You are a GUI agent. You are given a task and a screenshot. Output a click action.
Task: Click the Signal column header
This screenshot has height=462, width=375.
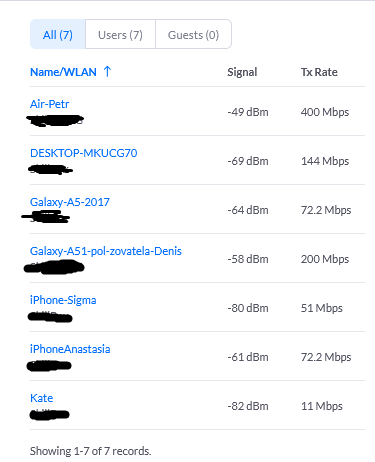[242, 72]
